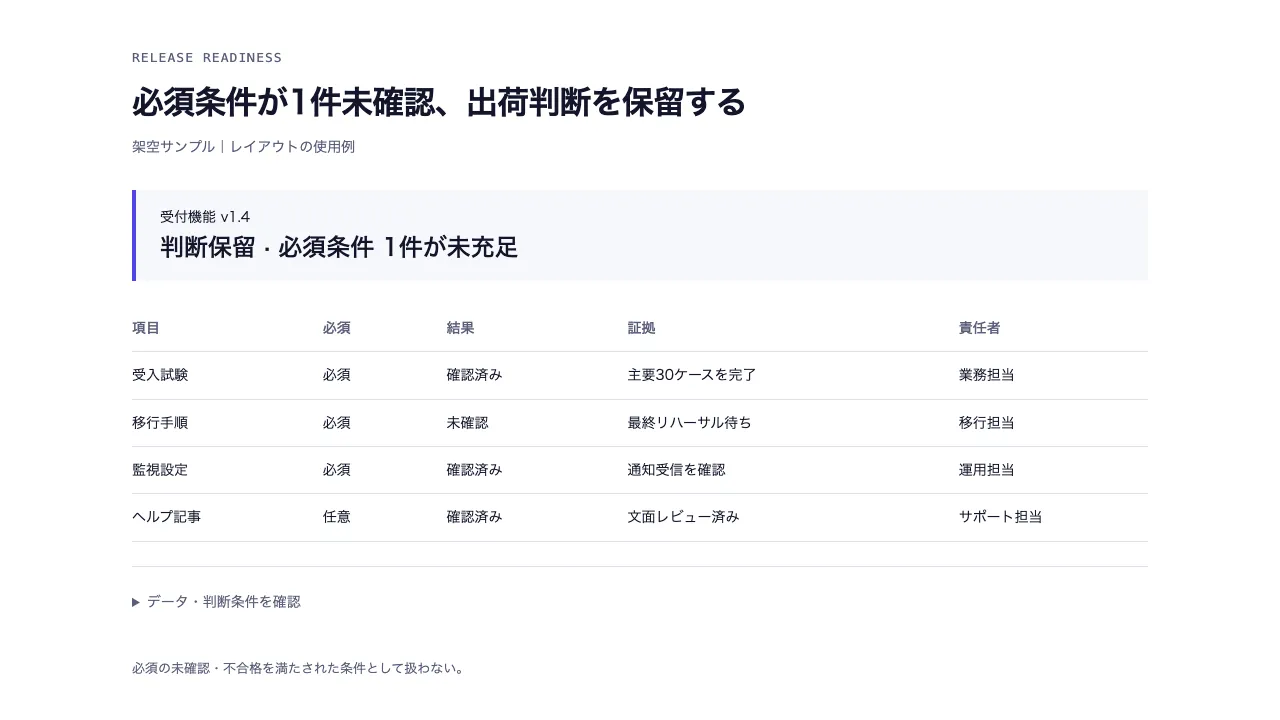Viewport: 1280px width, 720px height.
Task: Click 確認済み in the ヘルプ記事 row
Action: (x=474, y=517)
